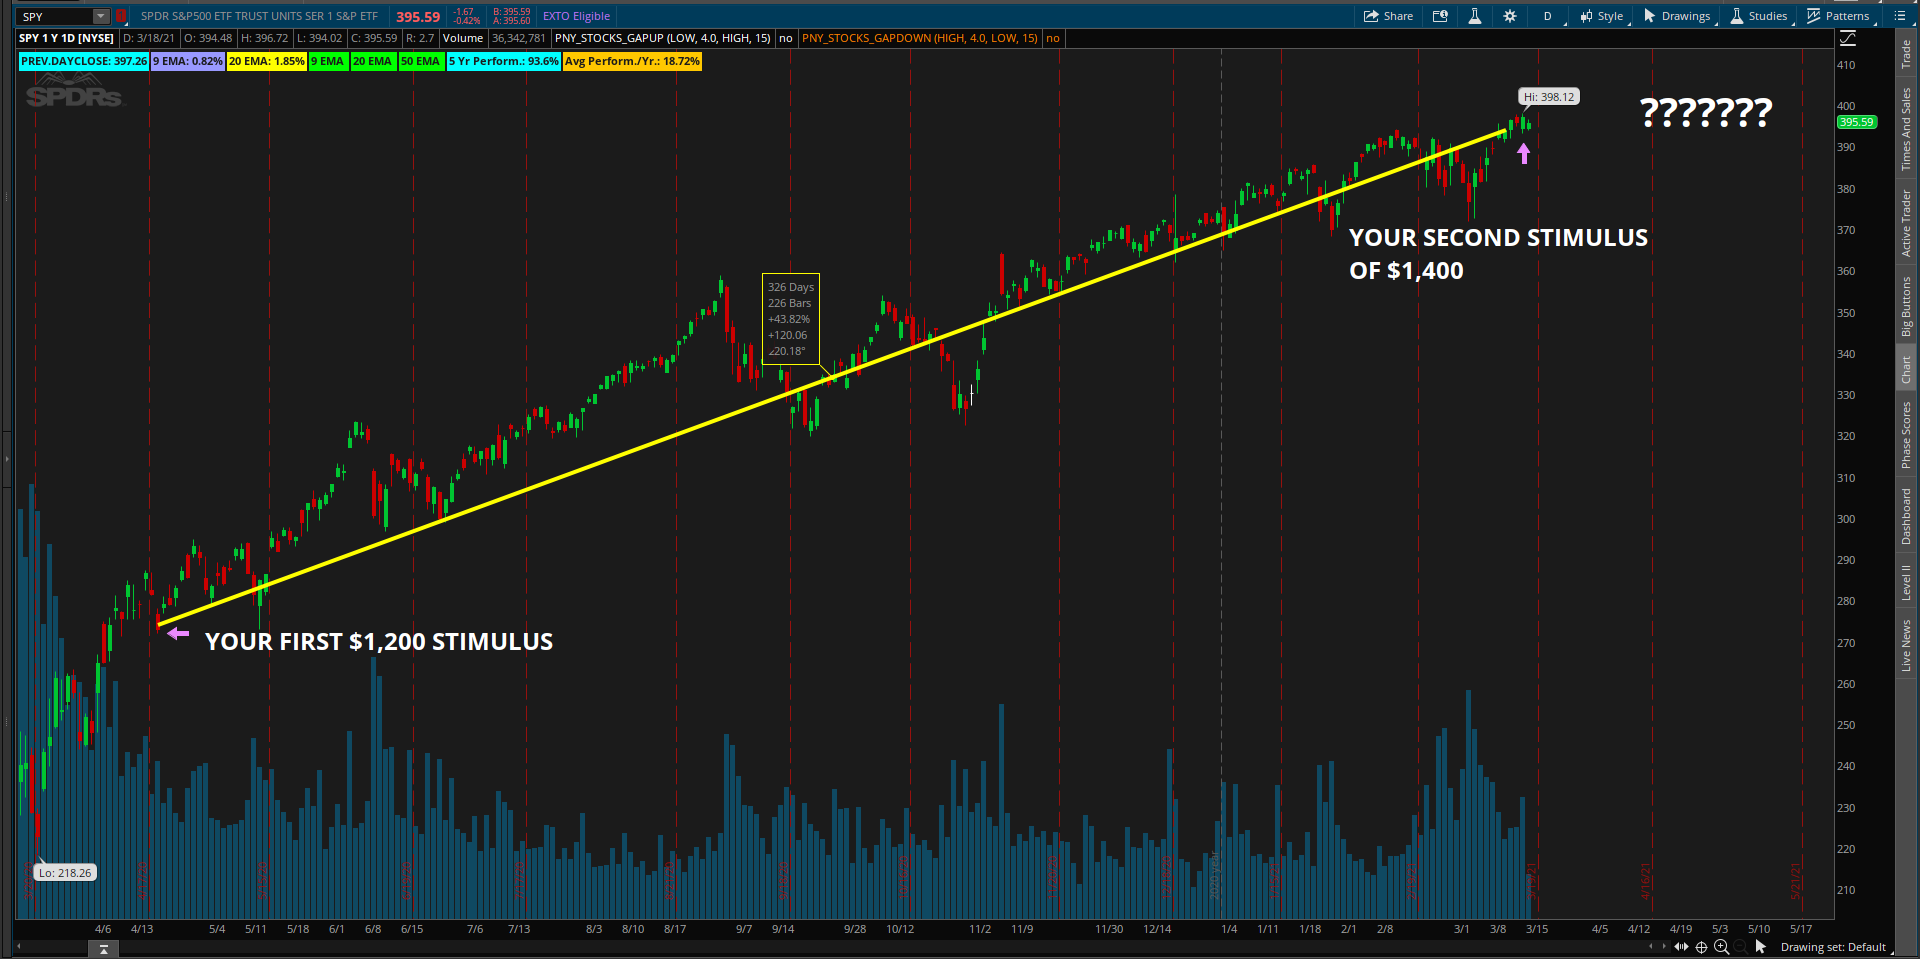Click the green 395.59 price axis marker
1920x959 pixels.
point(1857,122)
